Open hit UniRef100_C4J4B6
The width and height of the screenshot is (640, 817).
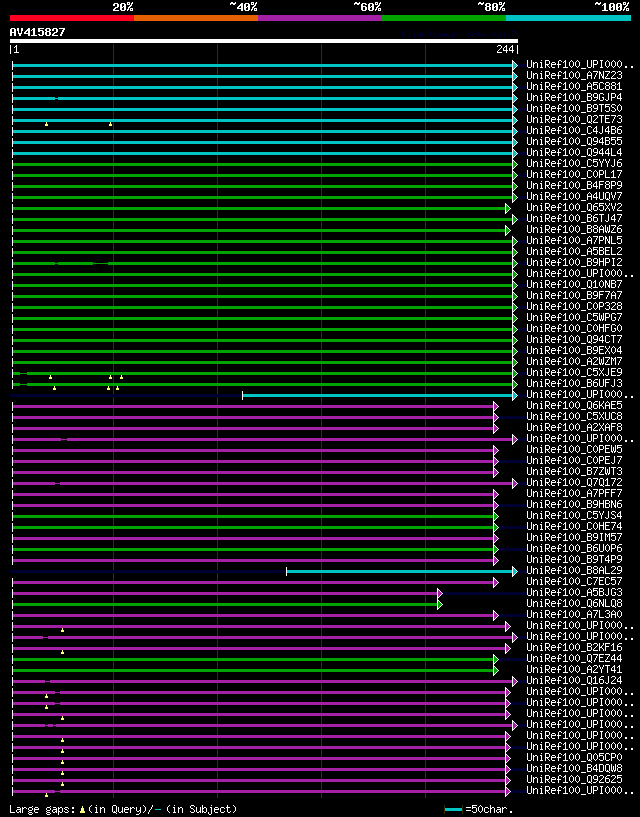click(574, 130)
